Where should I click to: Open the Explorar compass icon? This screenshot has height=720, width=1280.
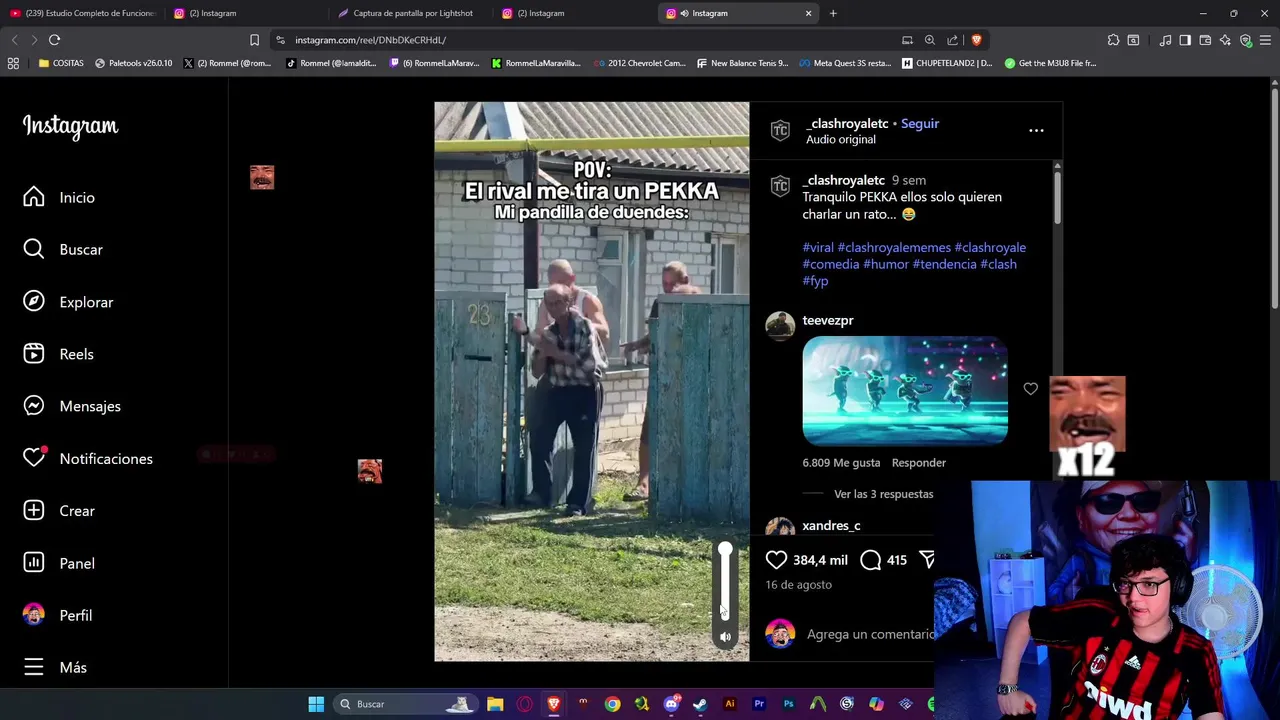point(34,301)
